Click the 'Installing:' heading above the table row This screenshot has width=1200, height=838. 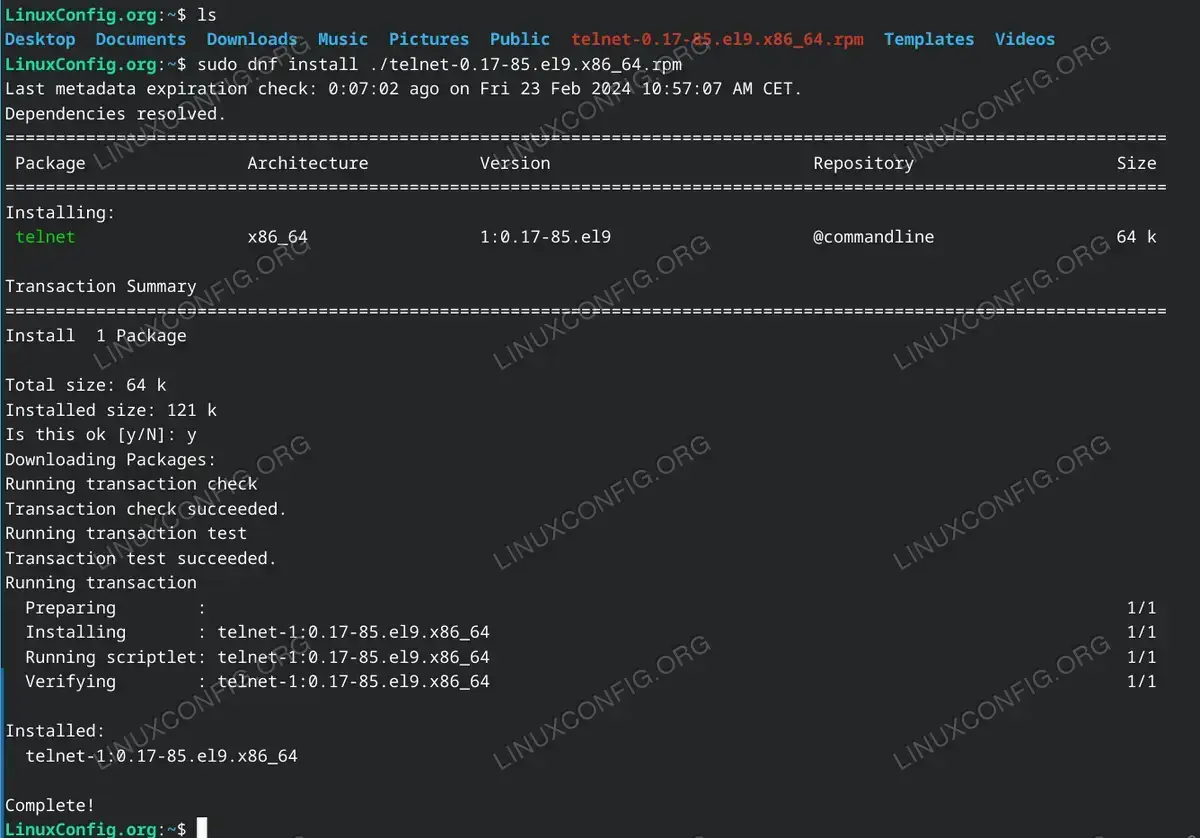pos(60,212)
